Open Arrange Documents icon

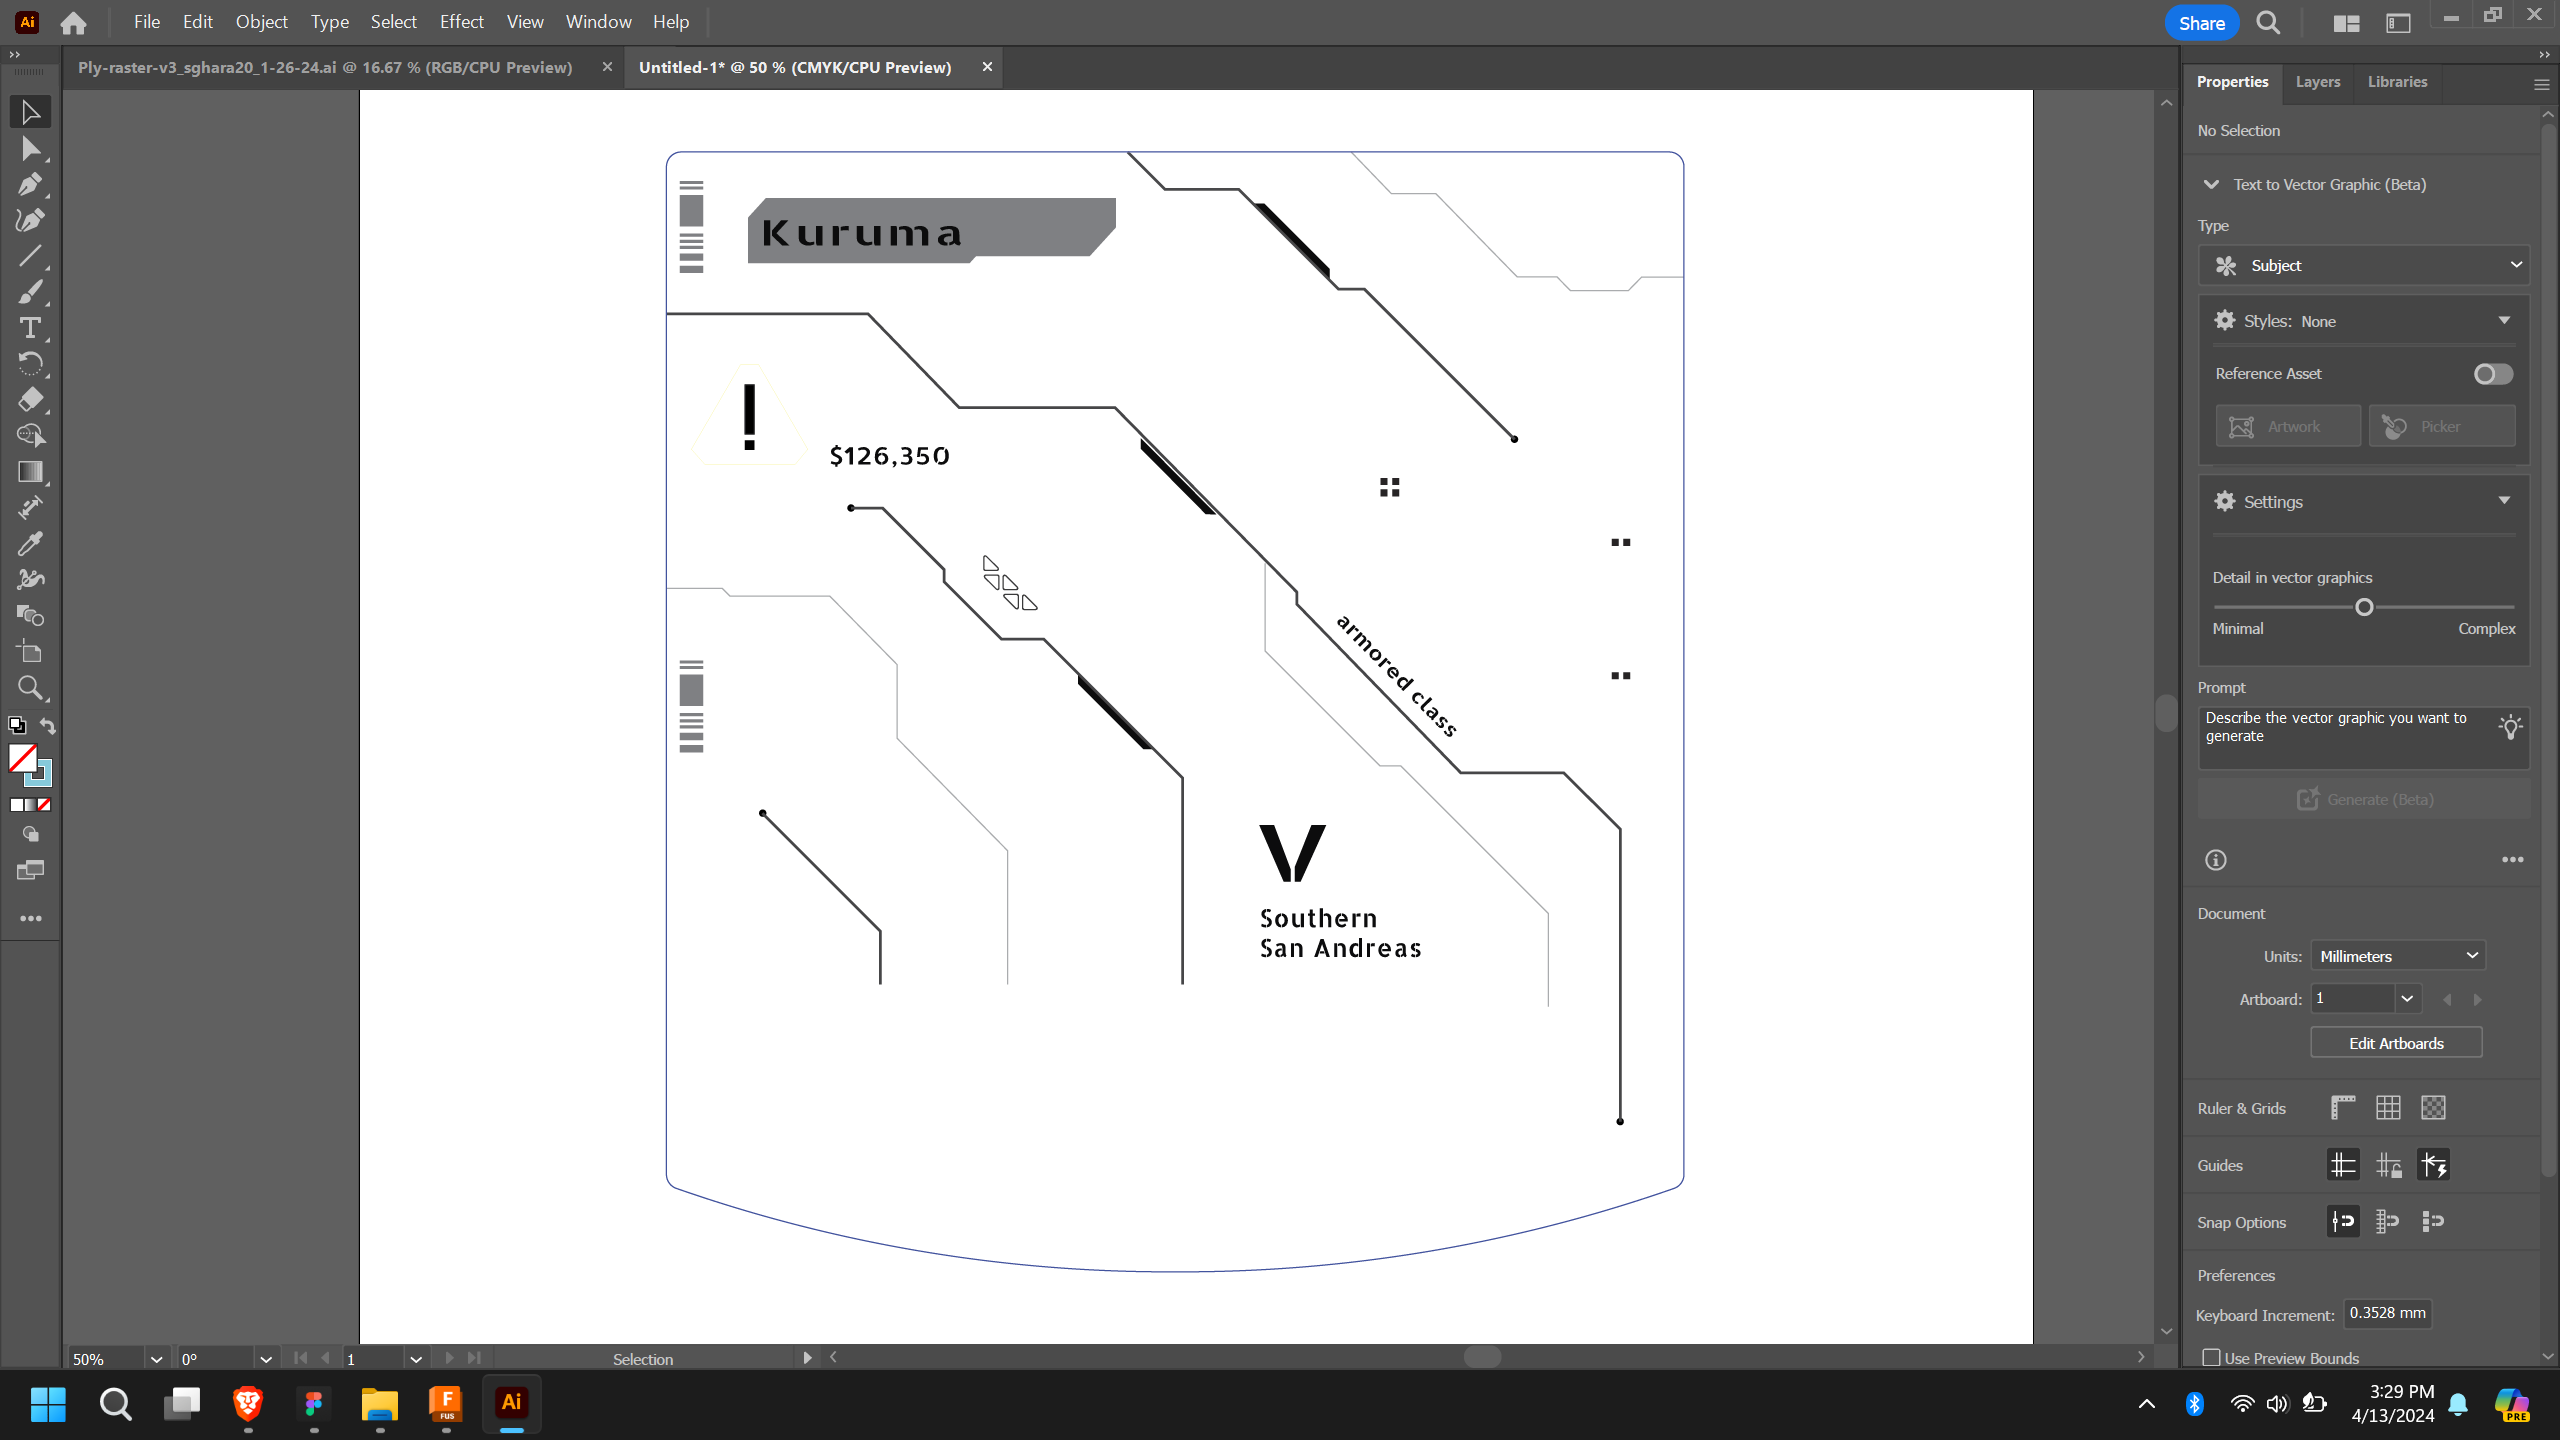tap(2346, 23)
